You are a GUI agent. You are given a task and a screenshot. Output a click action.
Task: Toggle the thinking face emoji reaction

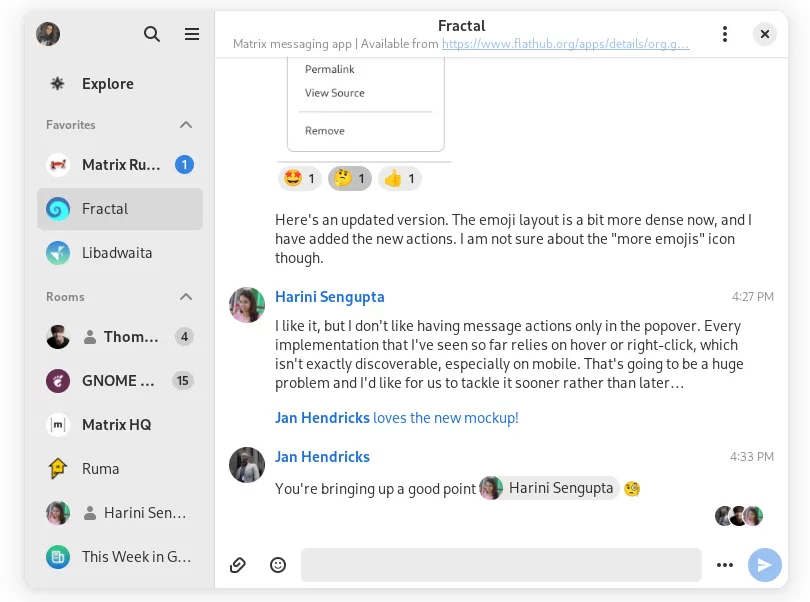pos(350,179)
